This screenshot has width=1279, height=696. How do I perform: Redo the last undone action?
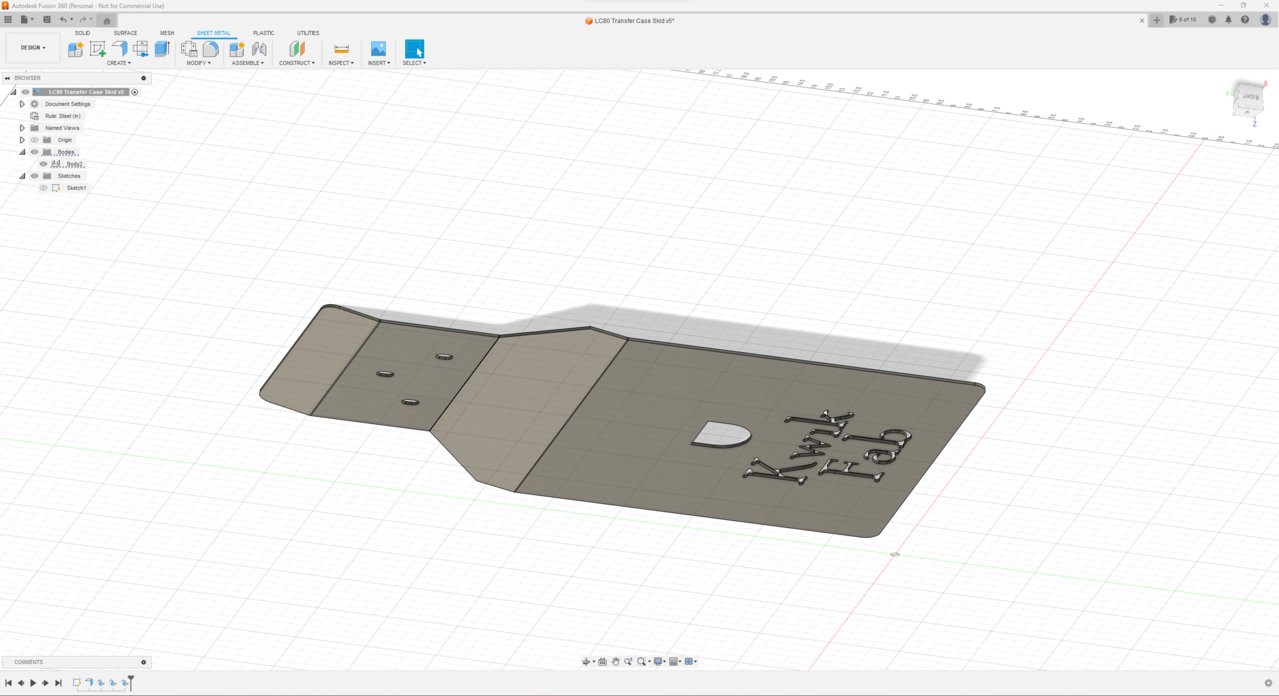pyautogui.click(x=84, y=19)
